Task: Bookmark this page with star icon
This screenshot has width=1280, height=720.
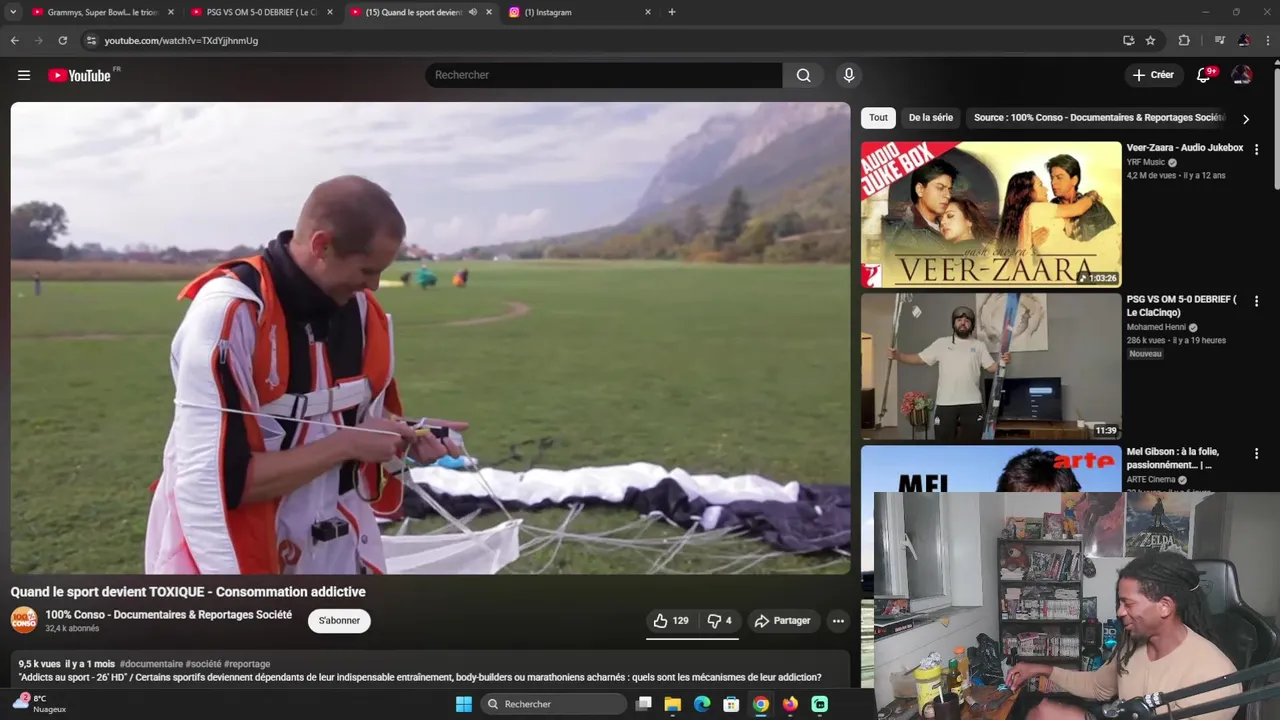Action: [1151, 40]
